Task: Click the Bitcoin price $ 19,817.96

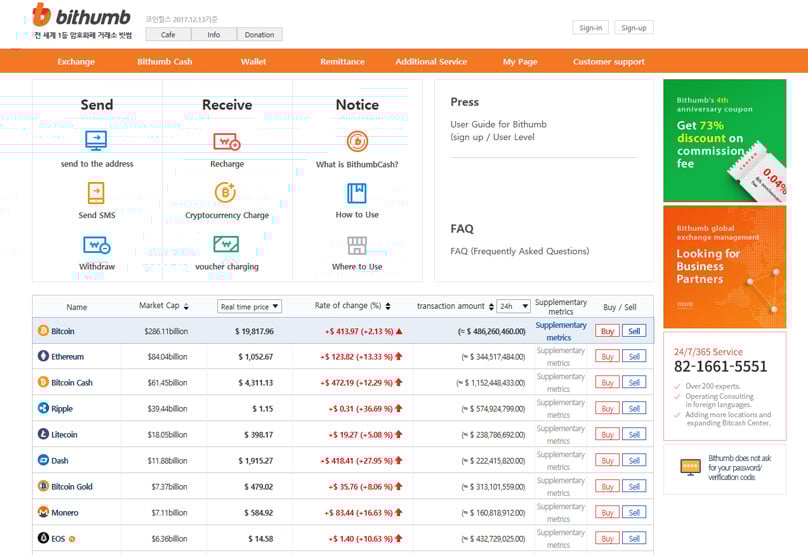Action: 254,331
